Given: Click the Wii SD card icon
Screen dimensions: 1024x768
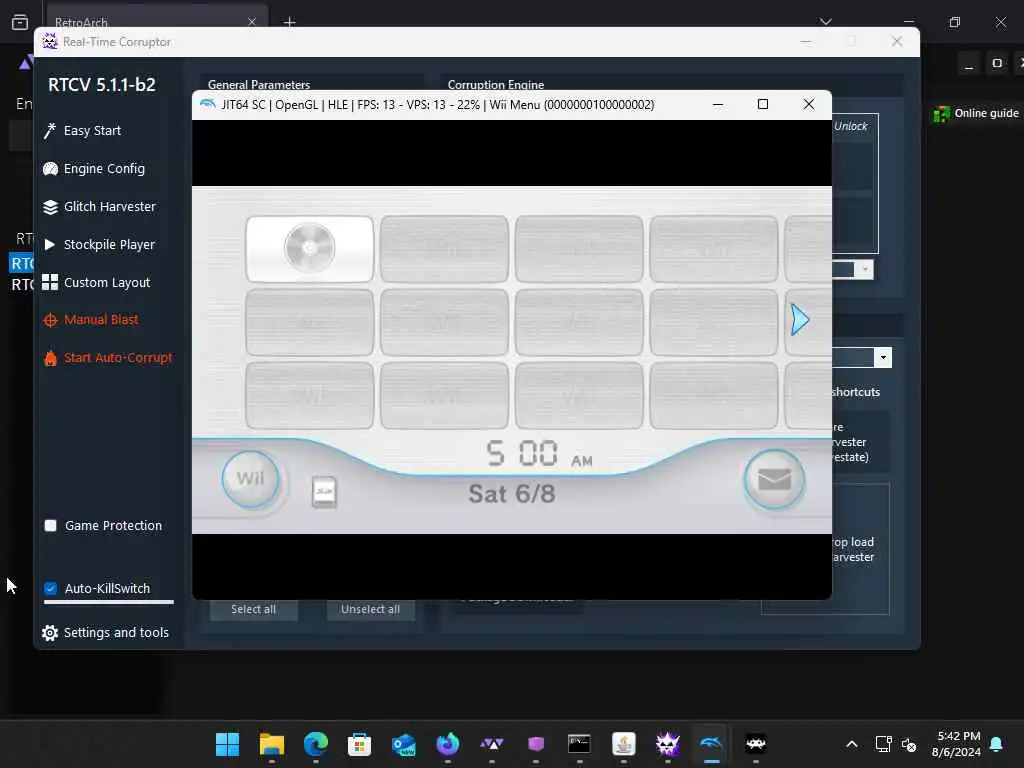Looking at the screenshot, I should pos(325,492).
